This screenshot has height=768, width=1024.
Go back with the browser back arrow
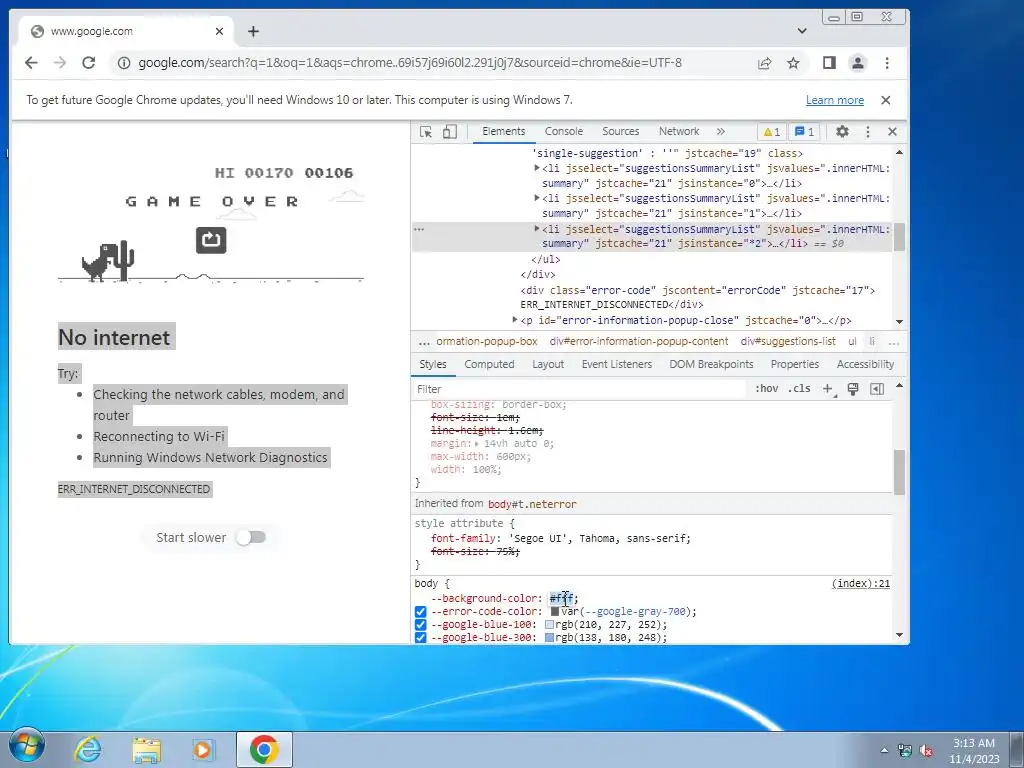(31, 63)
